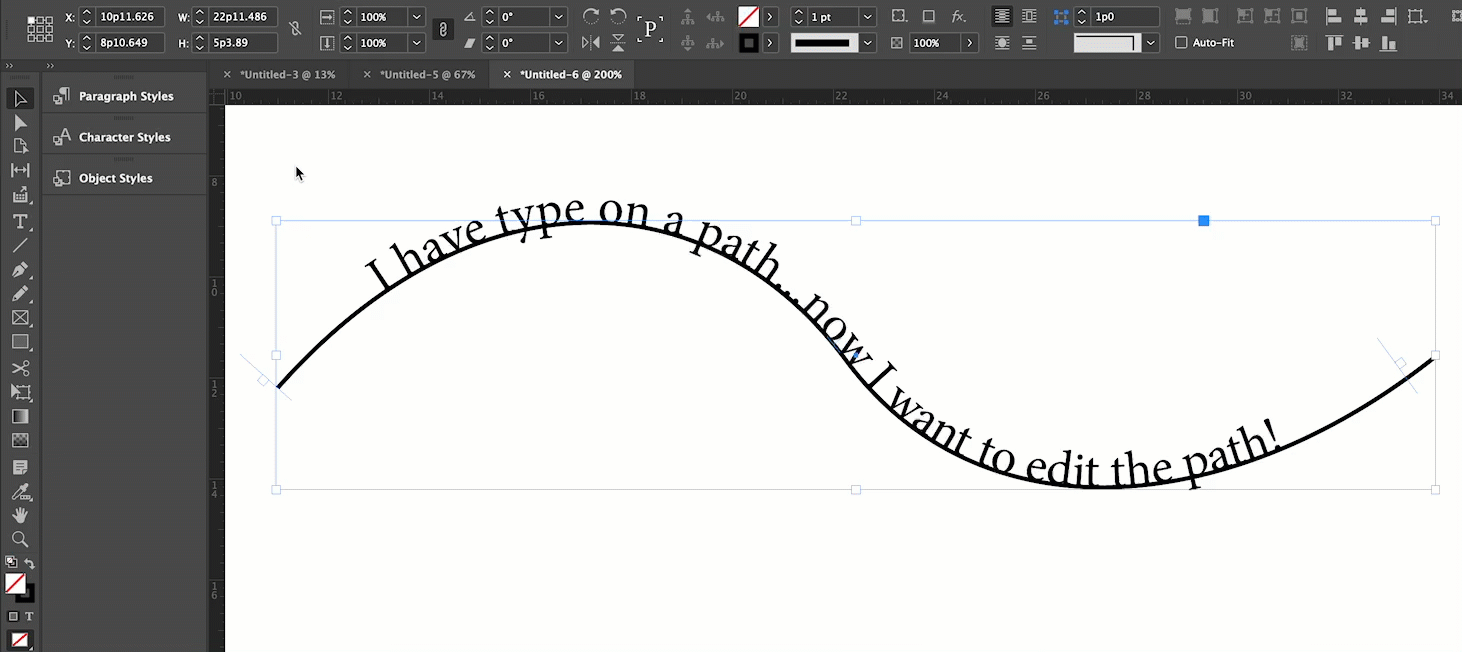Select the Gradient Swatch tool

(20, 416)
